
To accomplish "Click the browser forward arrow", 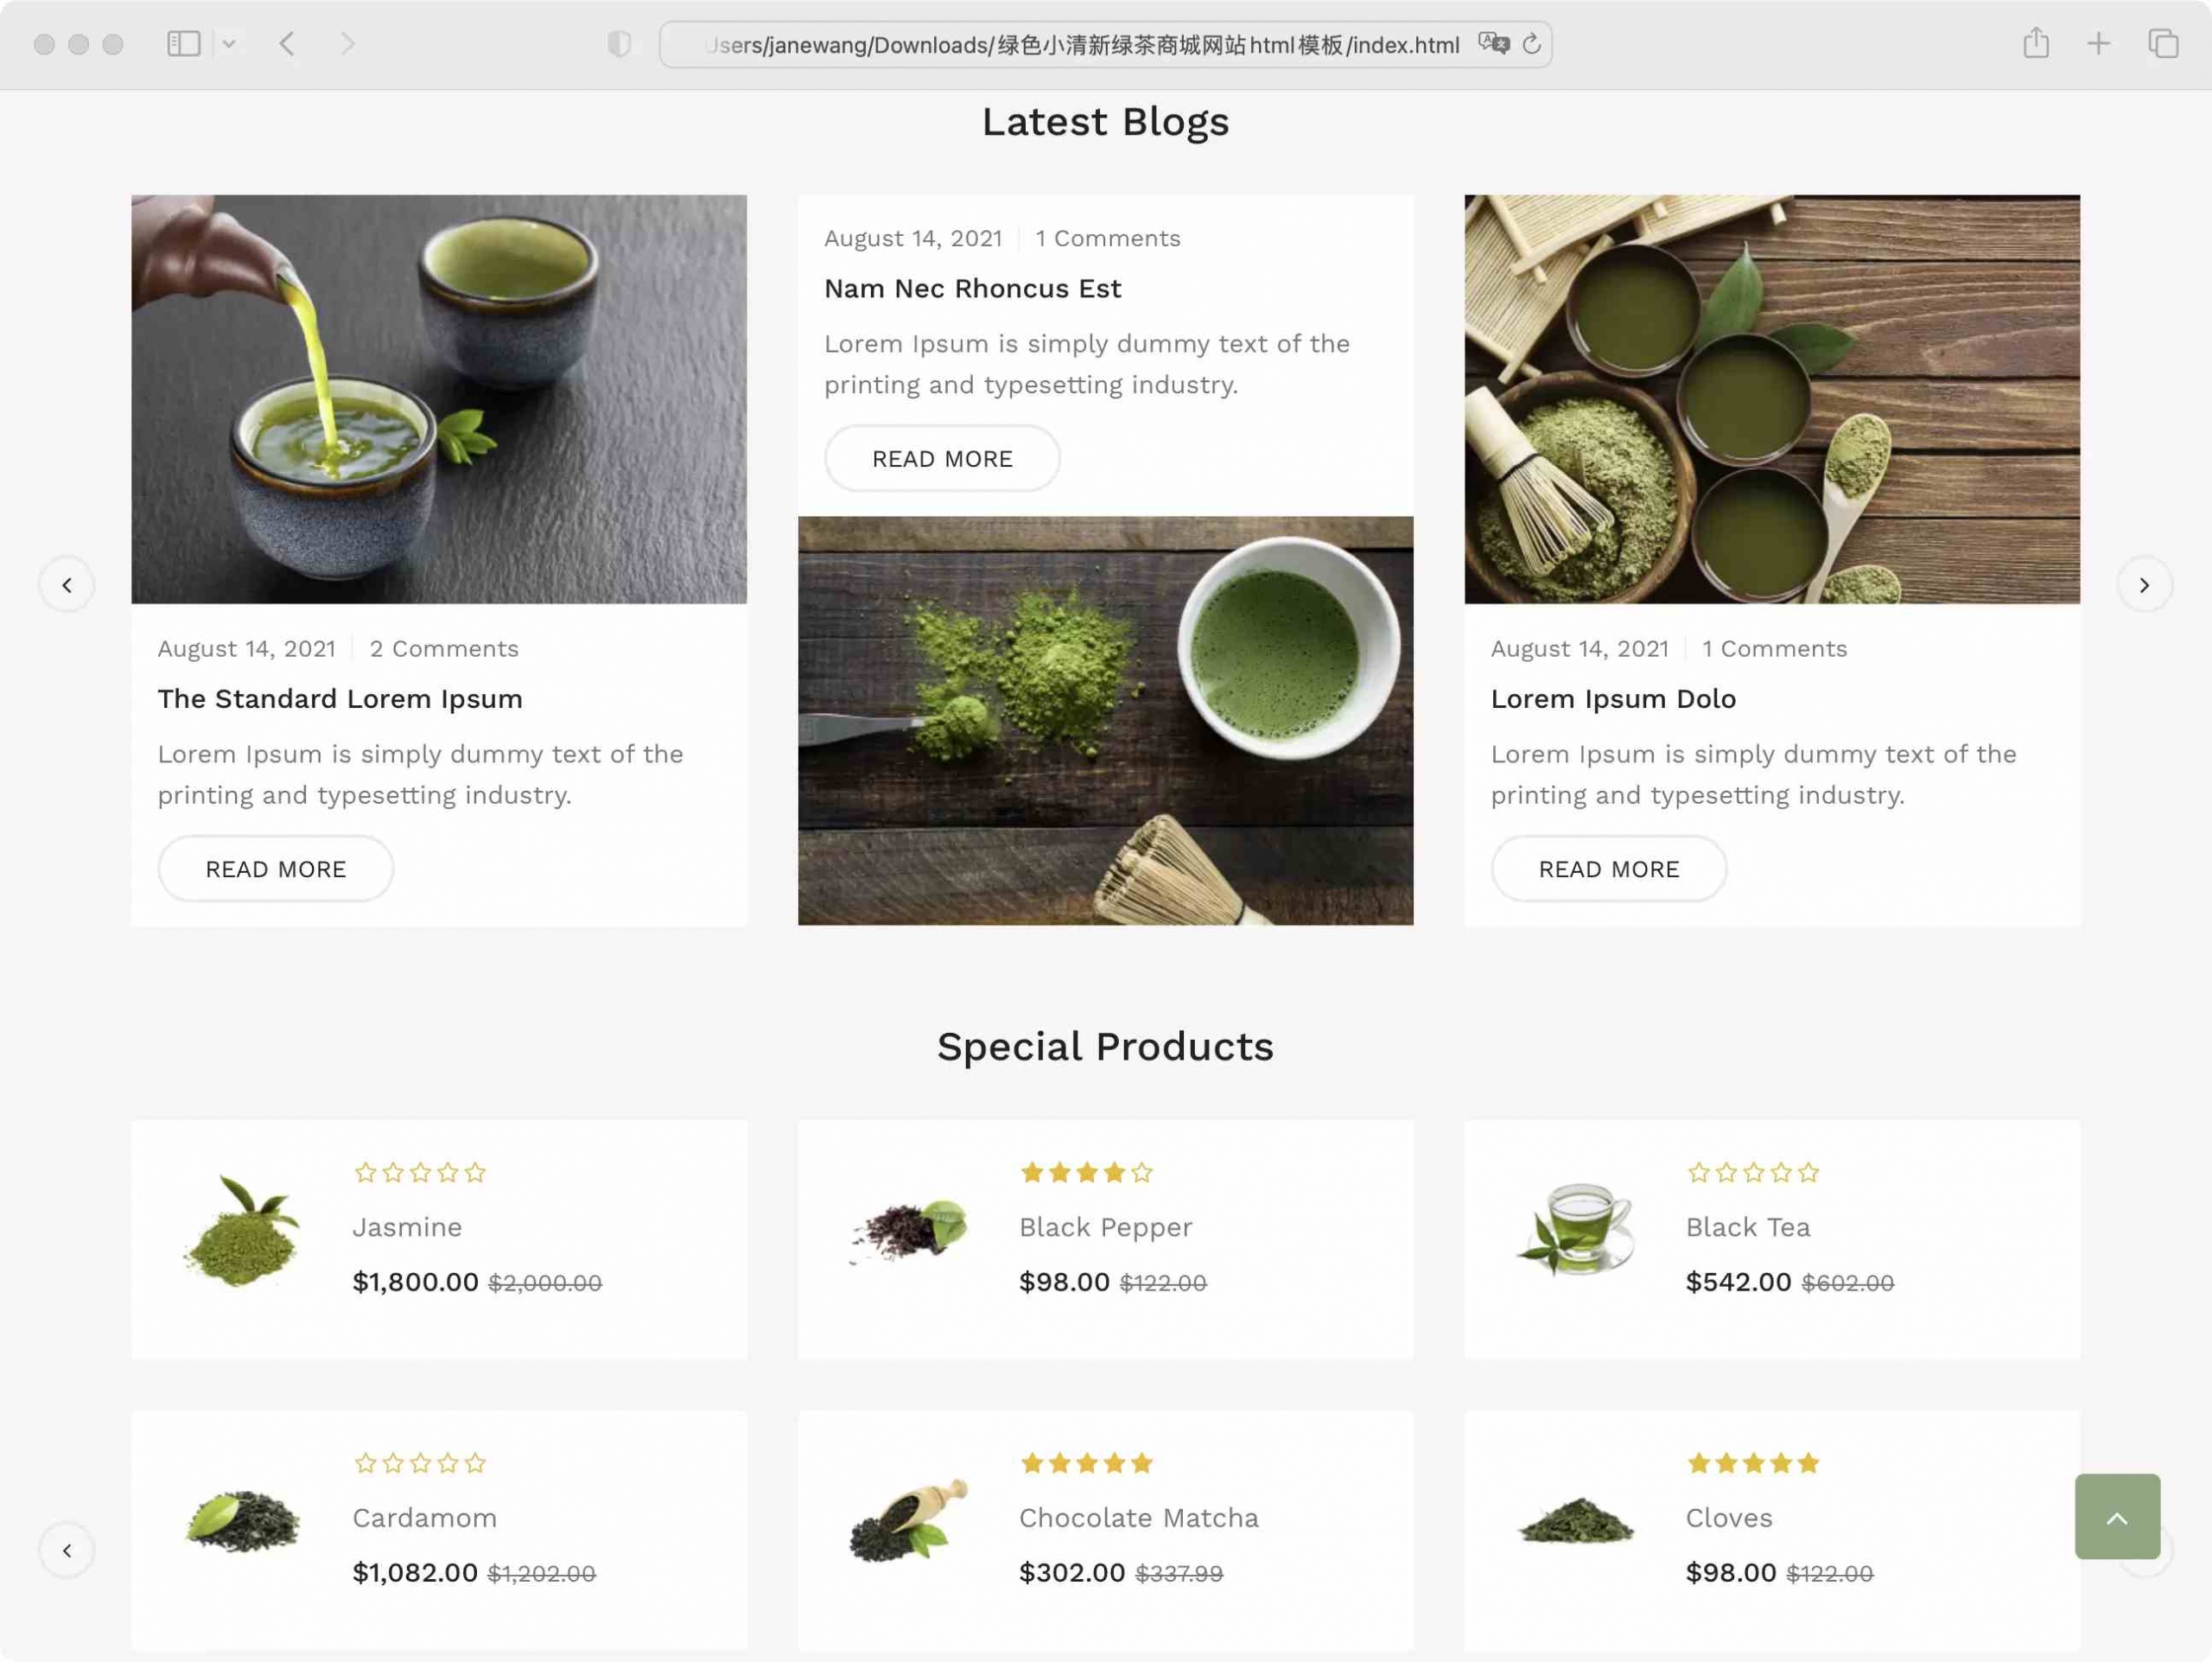I will (347, 44).
